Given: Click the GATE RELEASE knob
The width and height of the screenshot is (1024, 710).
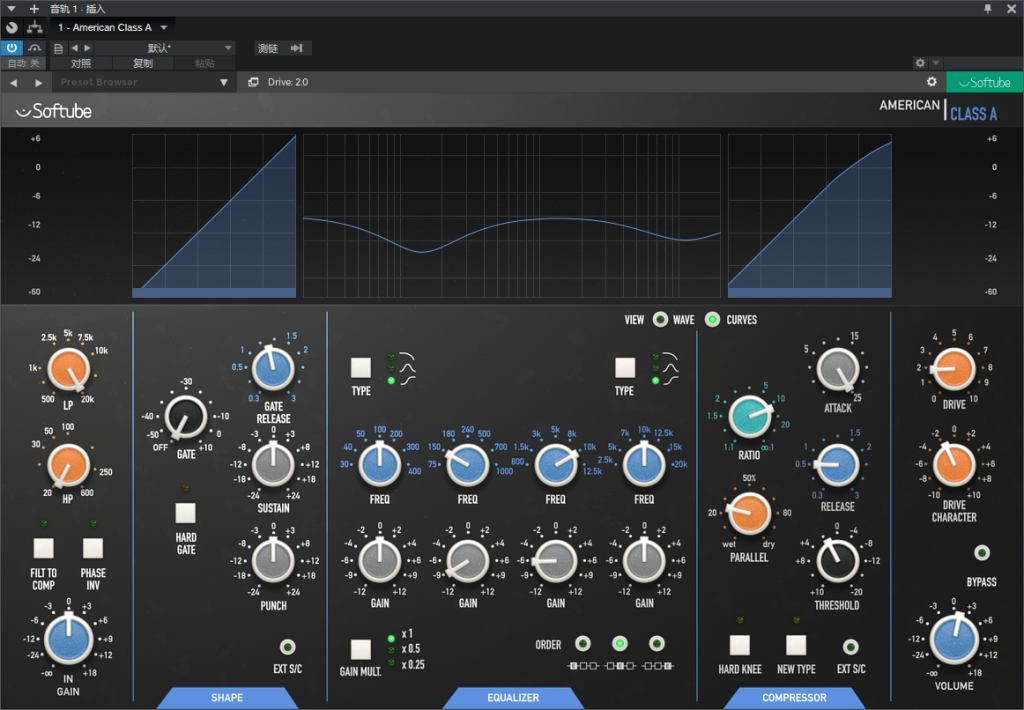Looking at the screenshot, I should pos(273,368).
